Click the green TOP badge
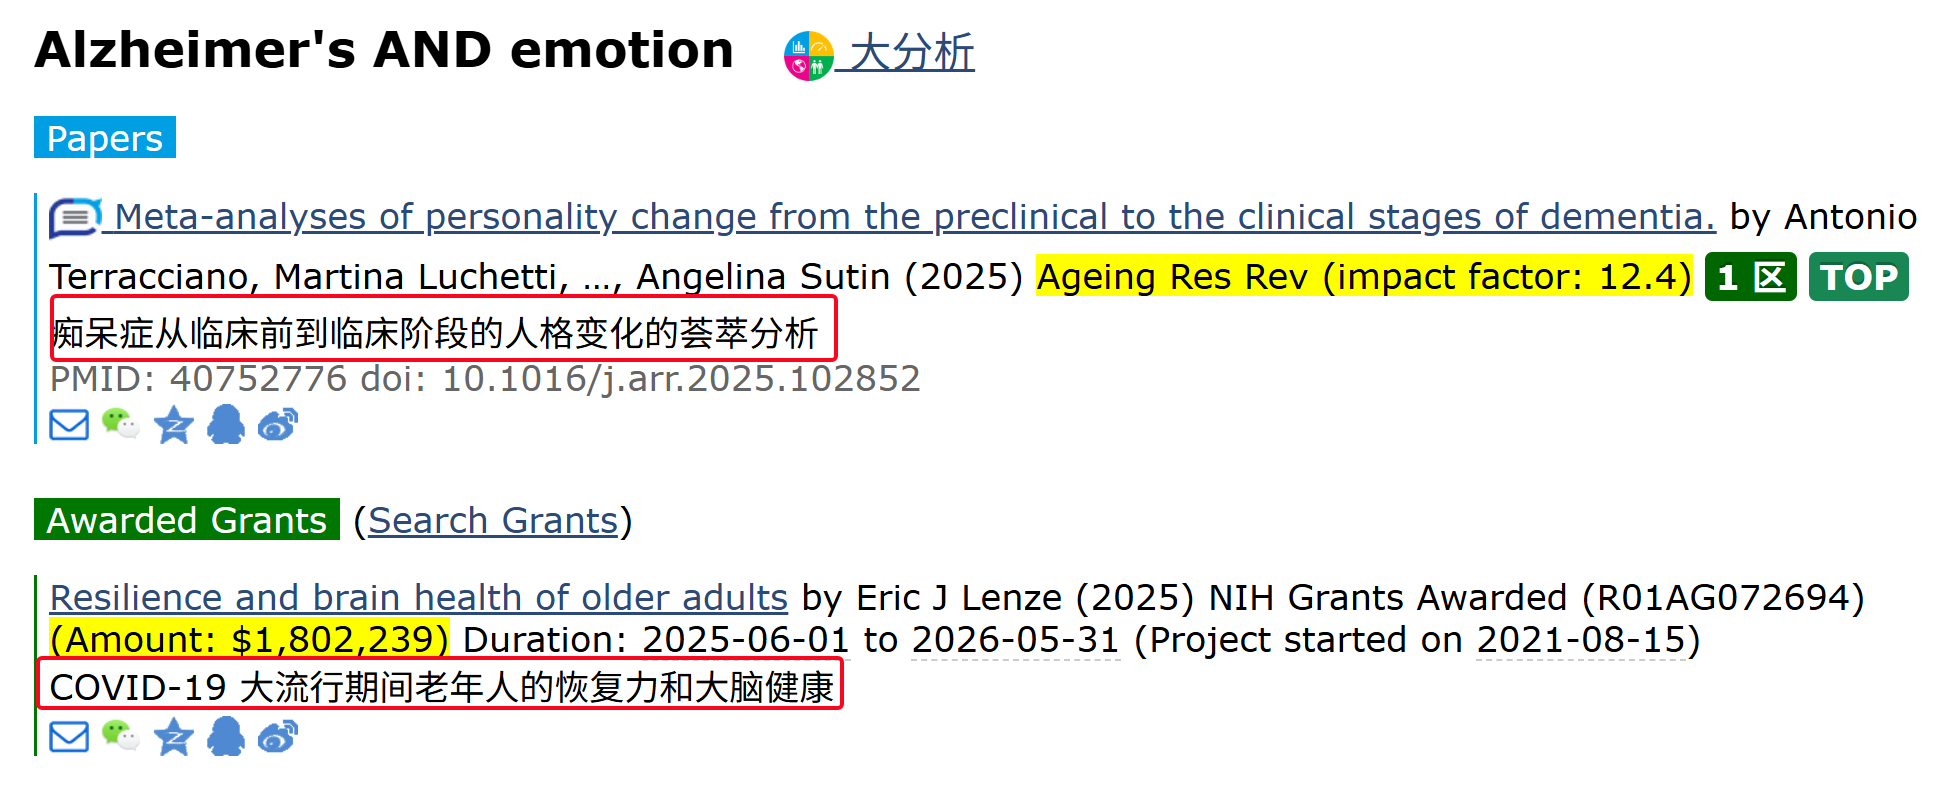1954x792 pixels. (1858, 277)
